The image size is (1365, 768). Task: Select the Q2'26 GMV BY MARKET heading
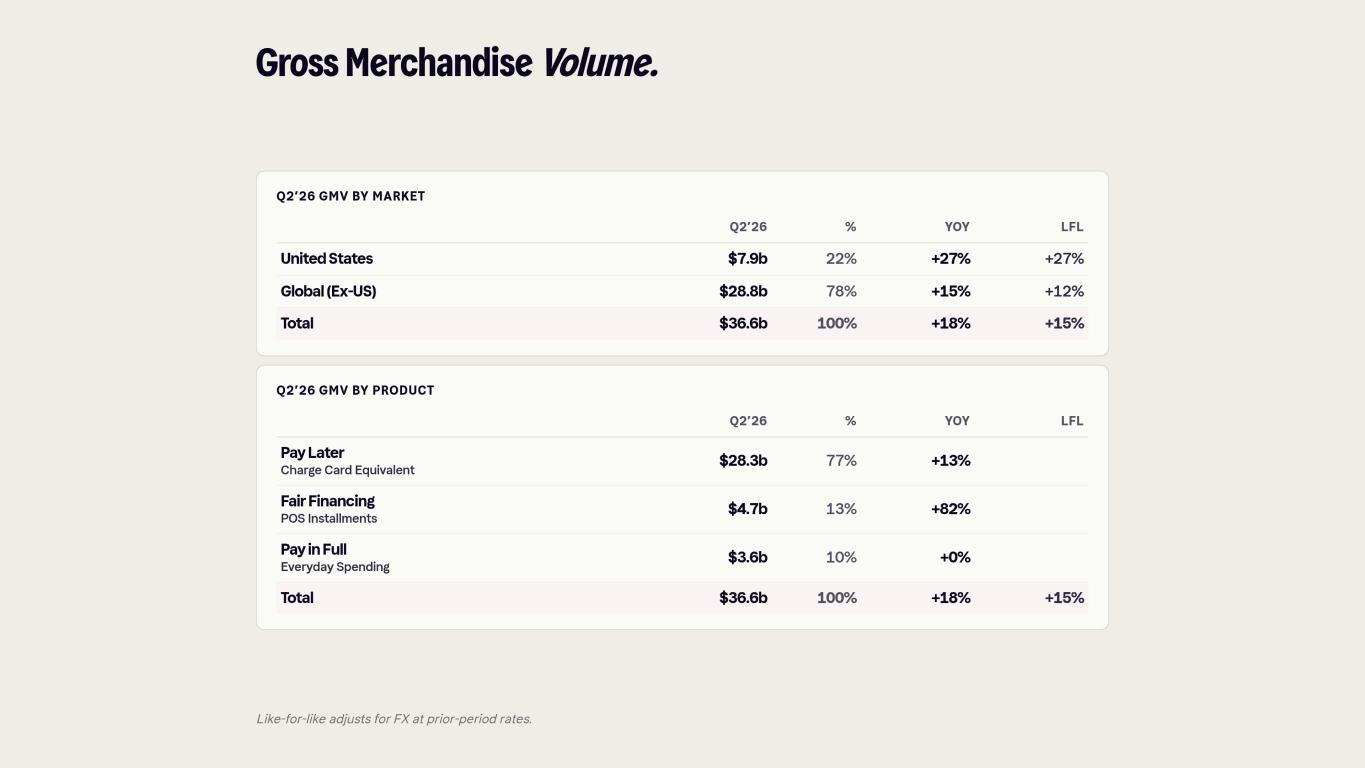(x=351, y=196)
